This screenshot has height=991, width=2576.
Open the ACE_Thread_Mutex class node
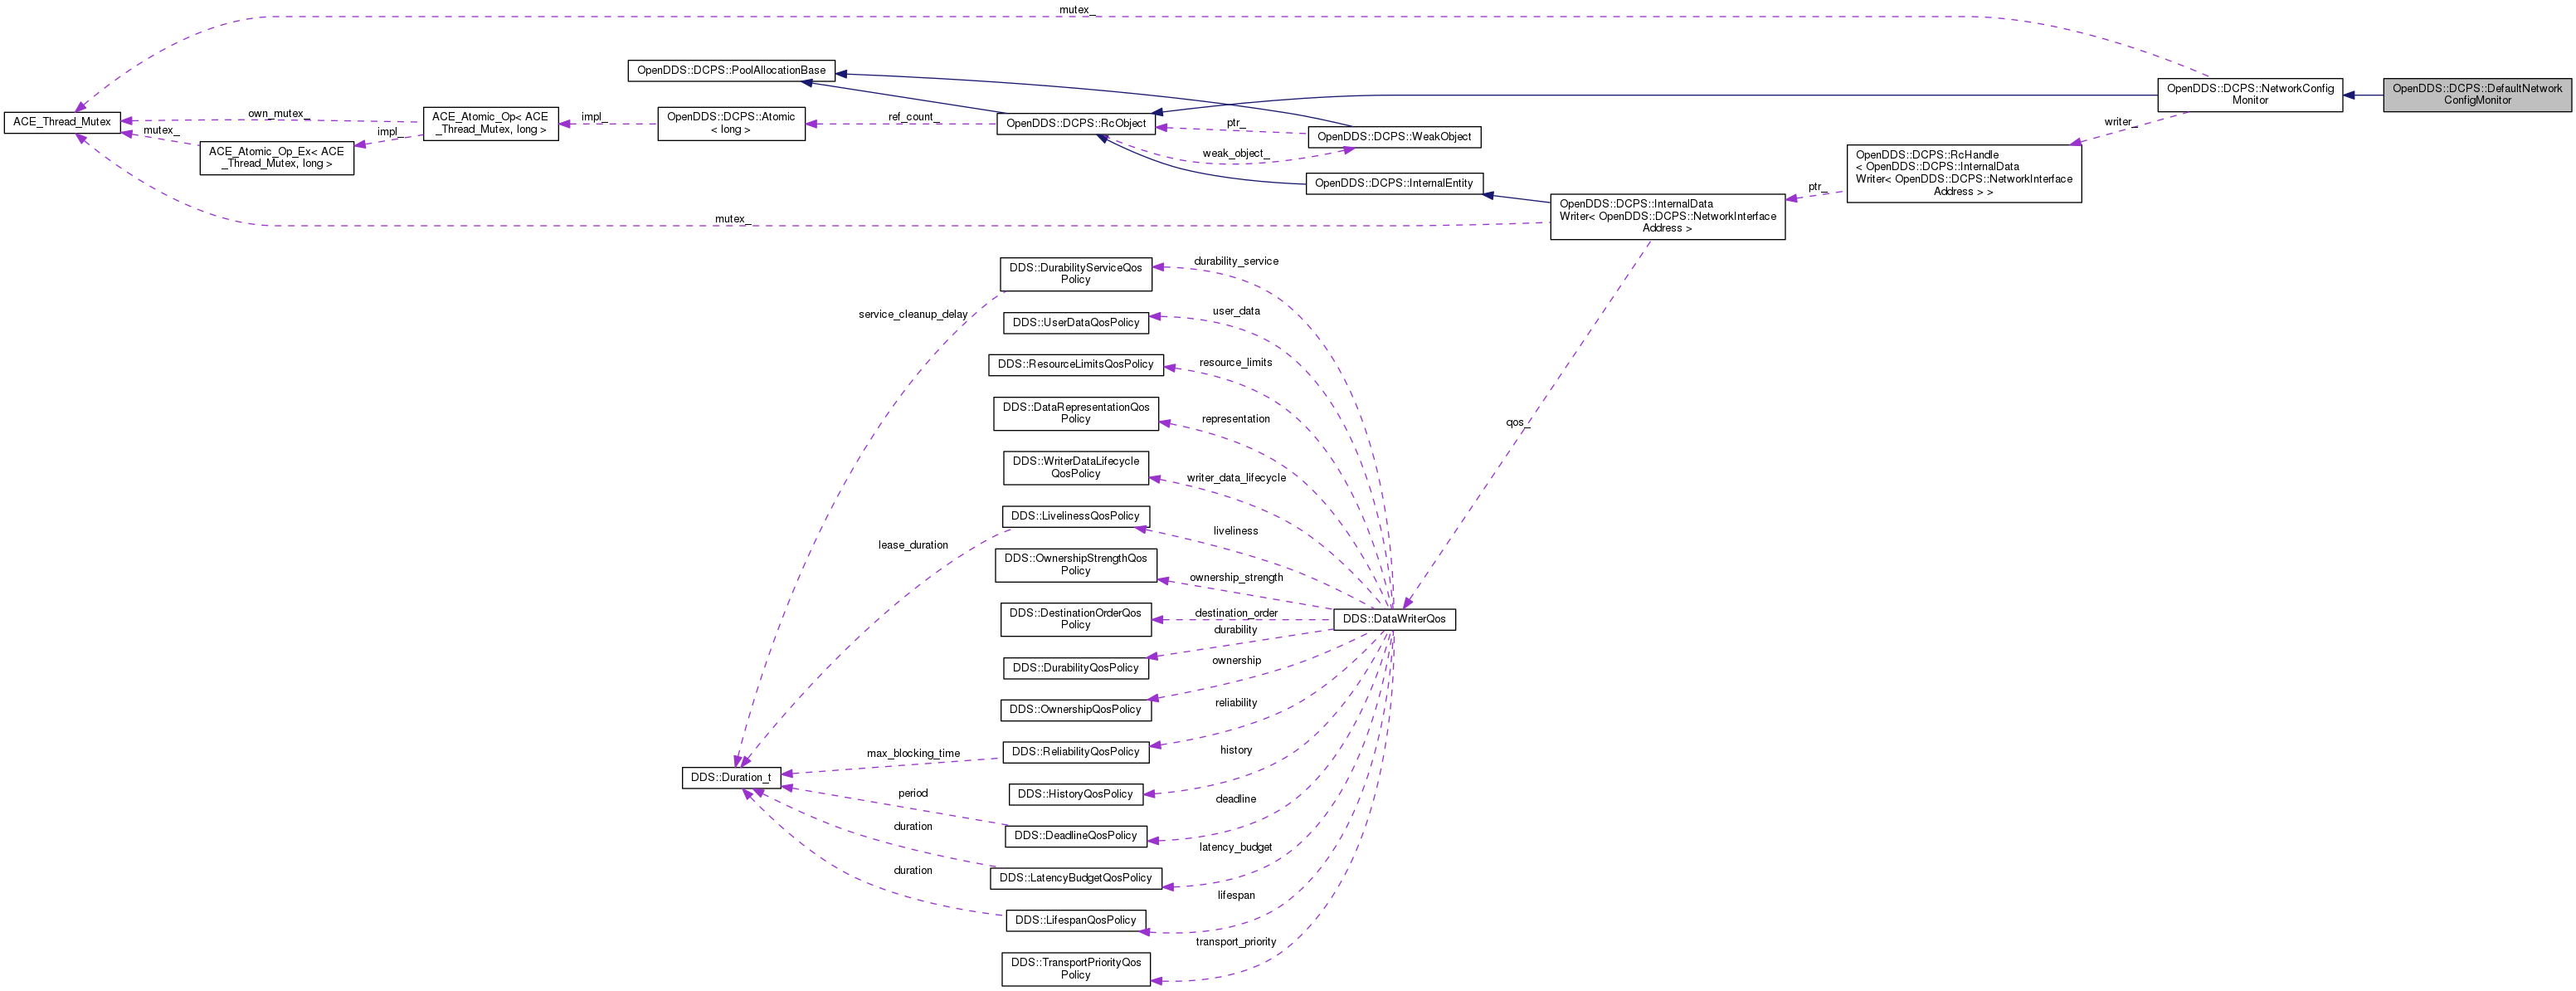[62, 122]
